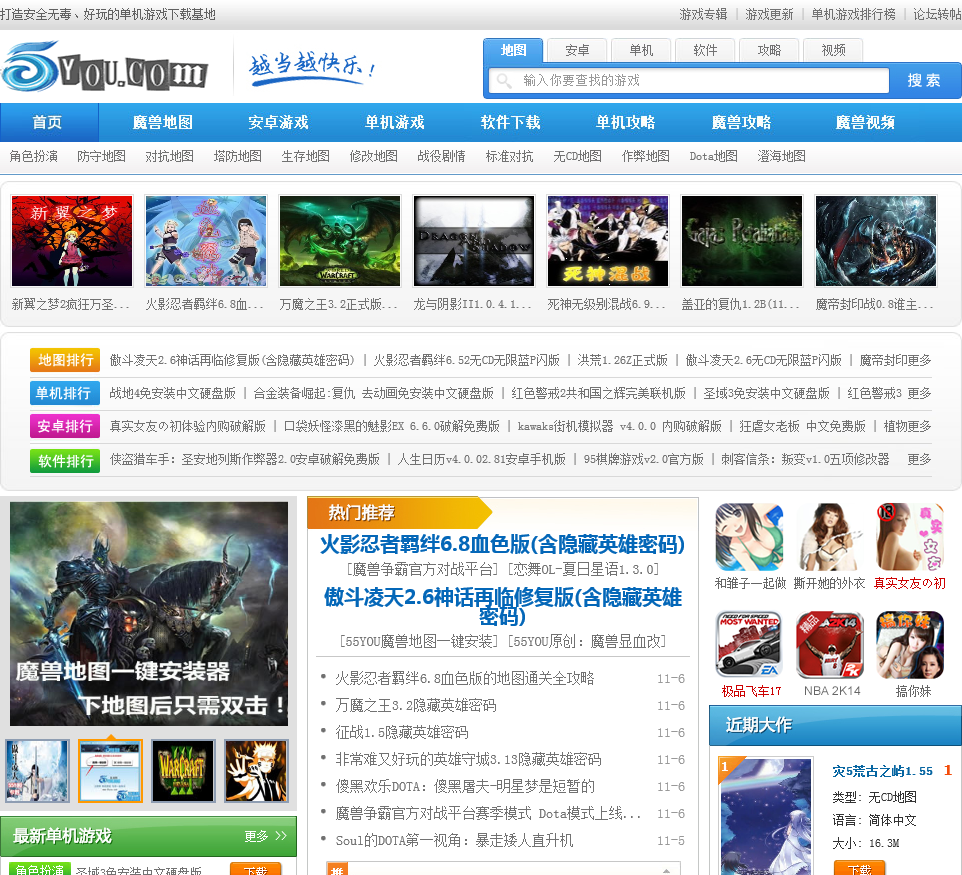962x875 pixels.
Task: Open 突5荒古之屿1.55 title link
Action: point(882,771)
